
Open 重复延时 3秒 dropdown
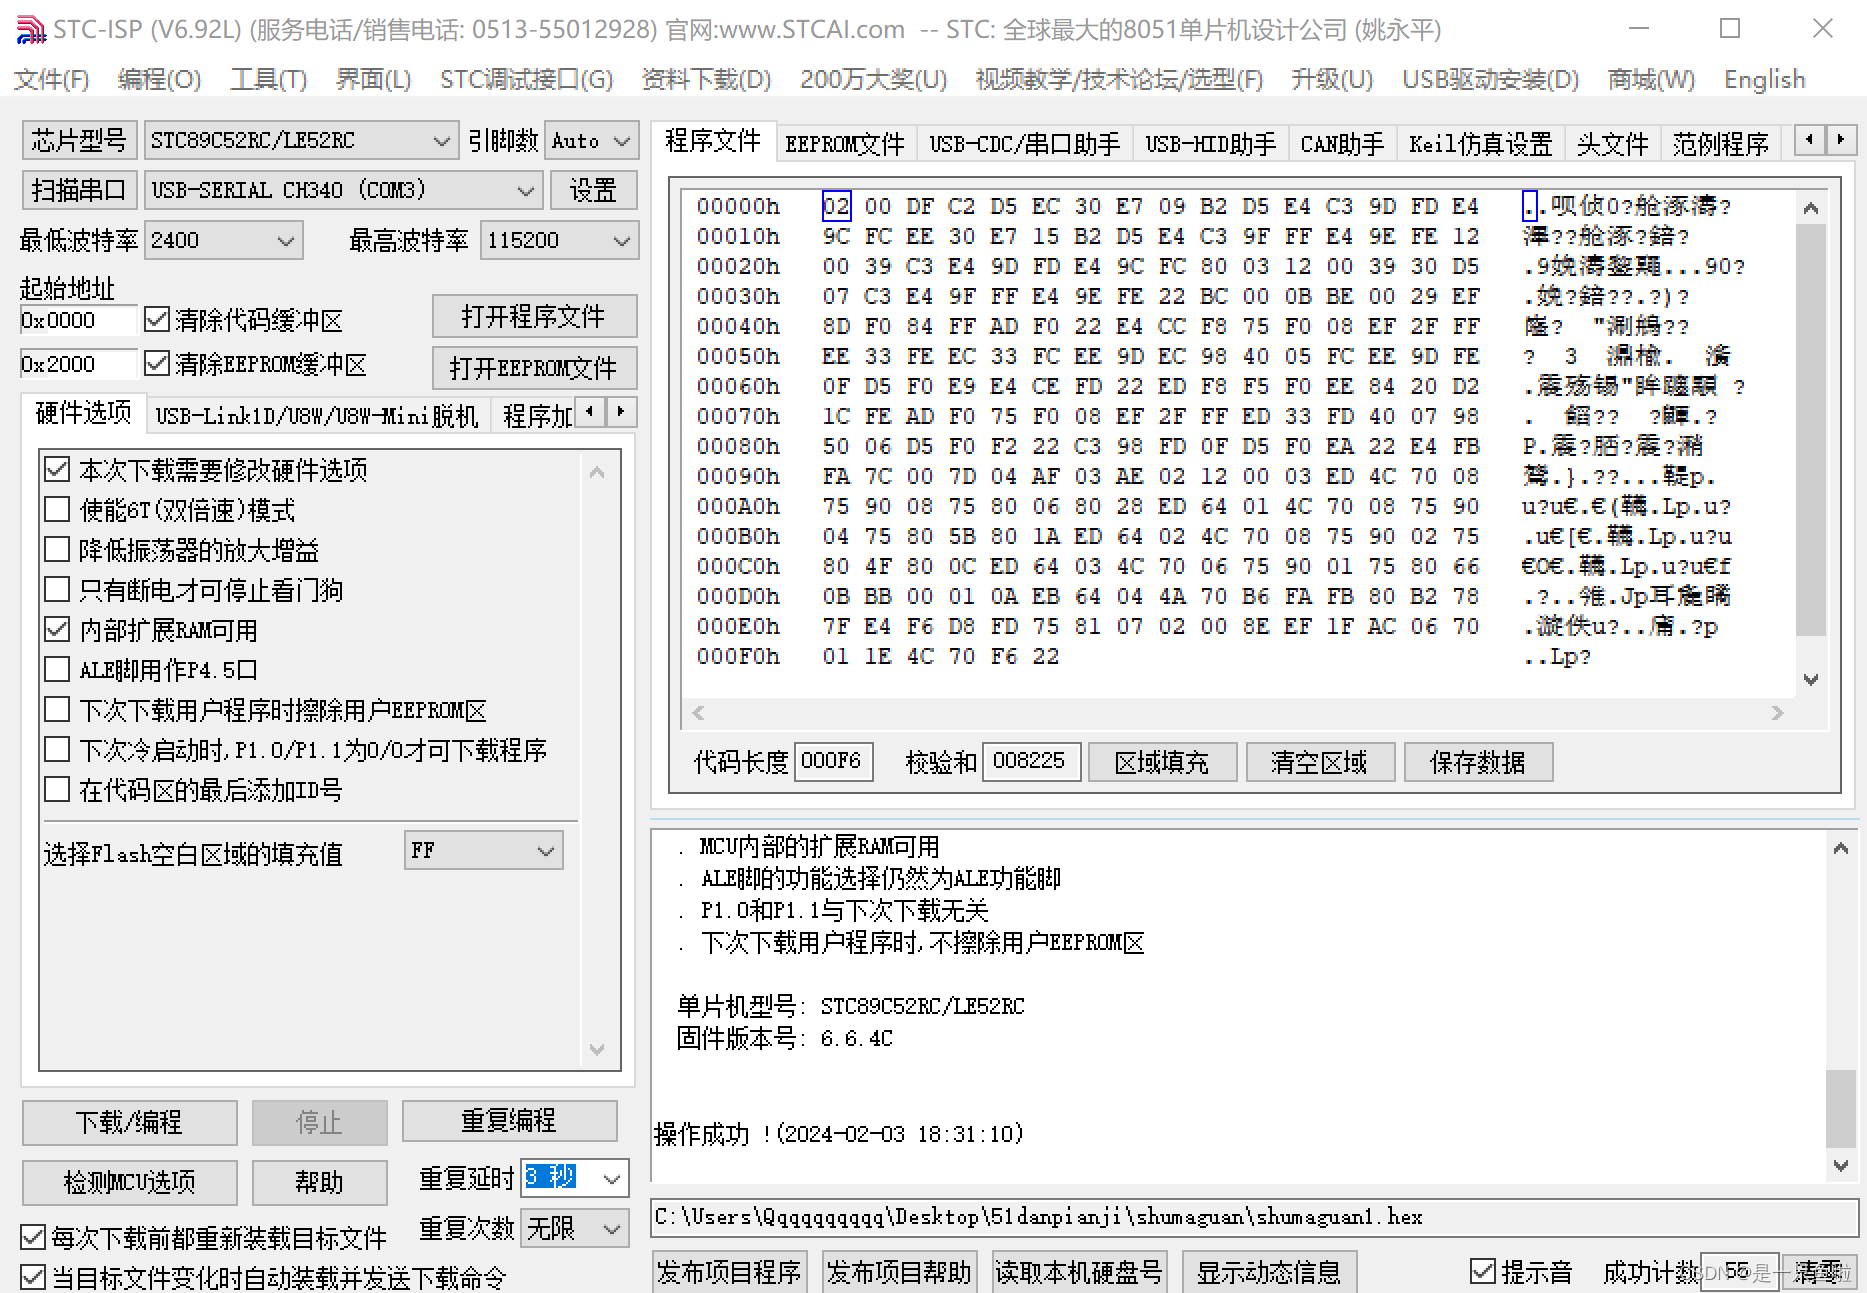click(612, 1178)
